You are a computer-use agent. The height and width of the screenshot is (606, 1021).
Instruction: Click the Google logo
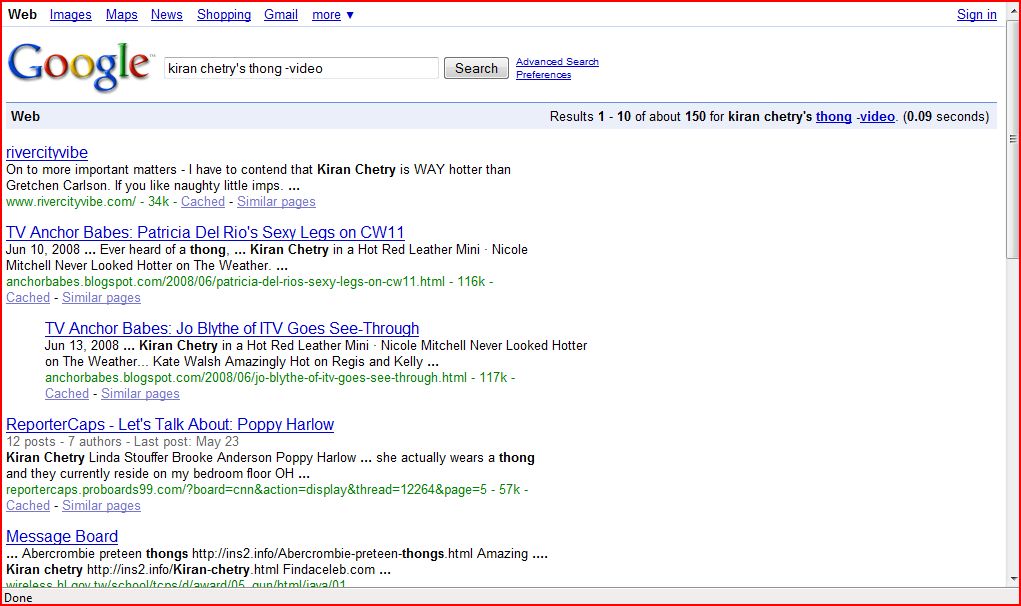point(79,66)
